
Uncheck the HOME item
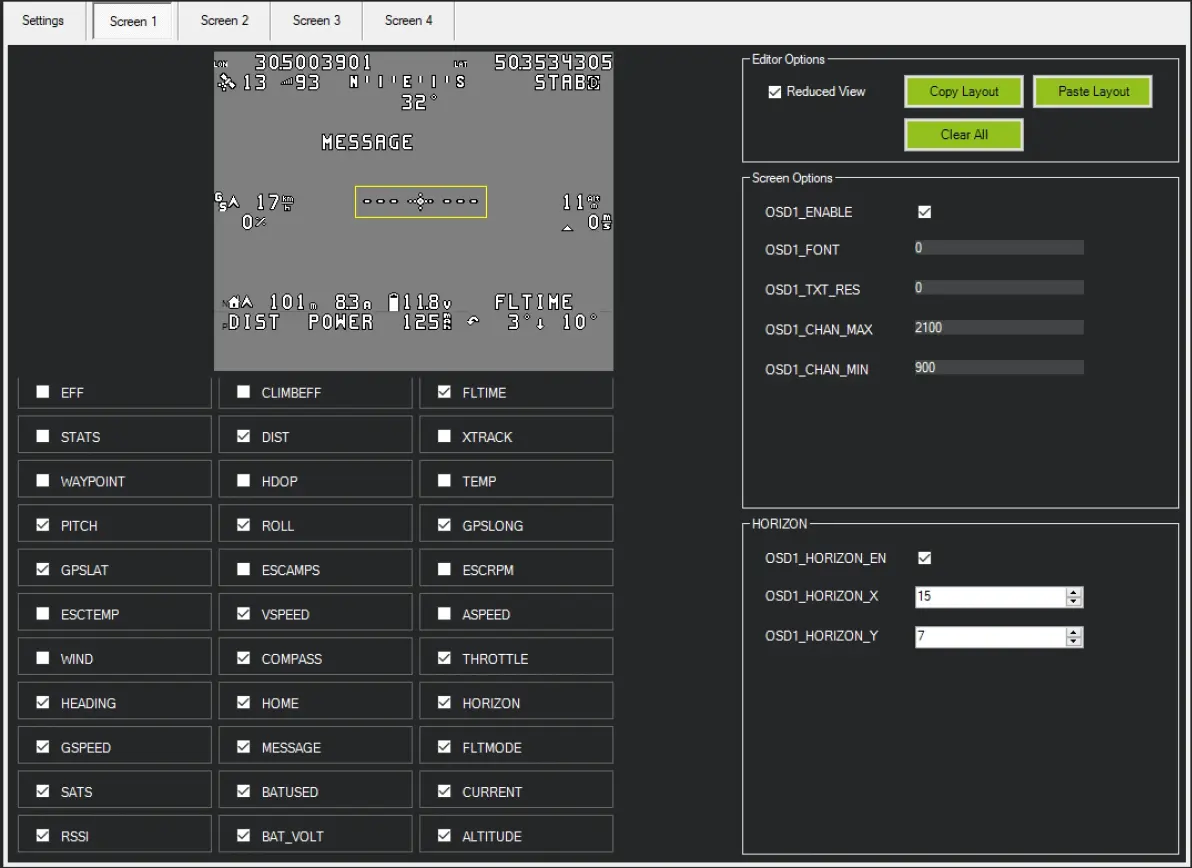(x=243, y=702)
